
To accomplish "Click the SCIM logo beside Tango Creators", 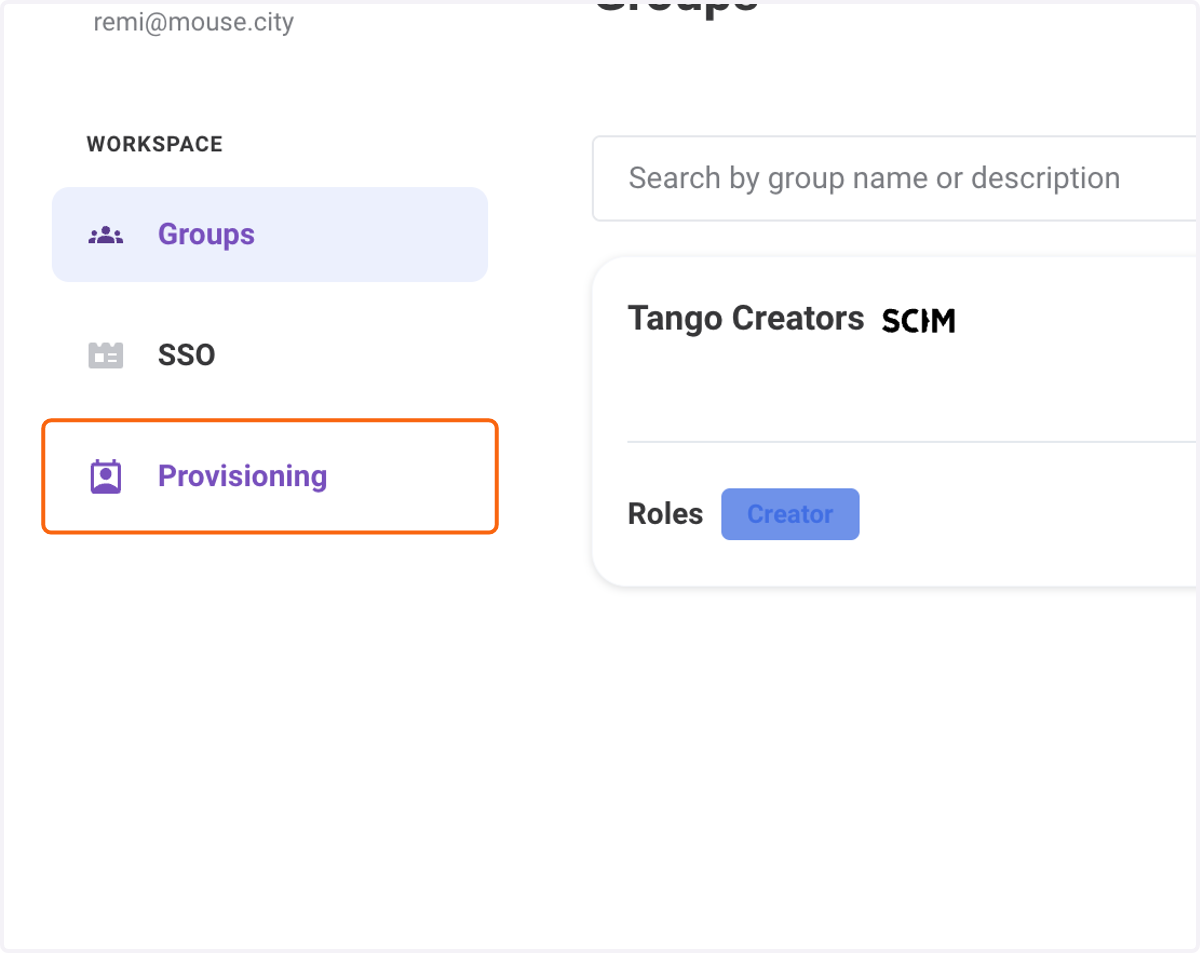I will point(918,320).
